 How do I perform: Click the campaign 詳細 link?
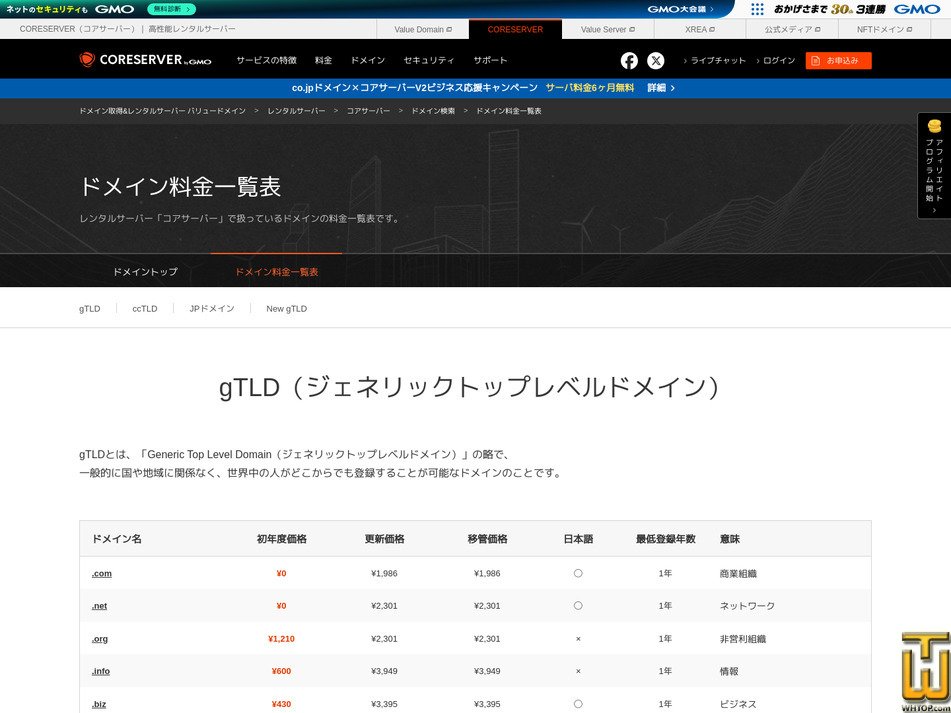point(660,88)
